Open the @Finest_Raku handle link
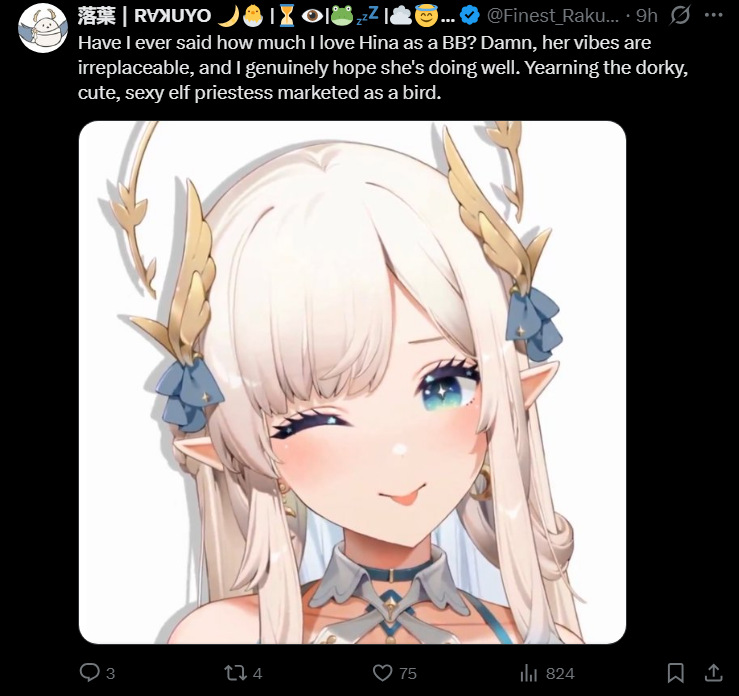 552,16
